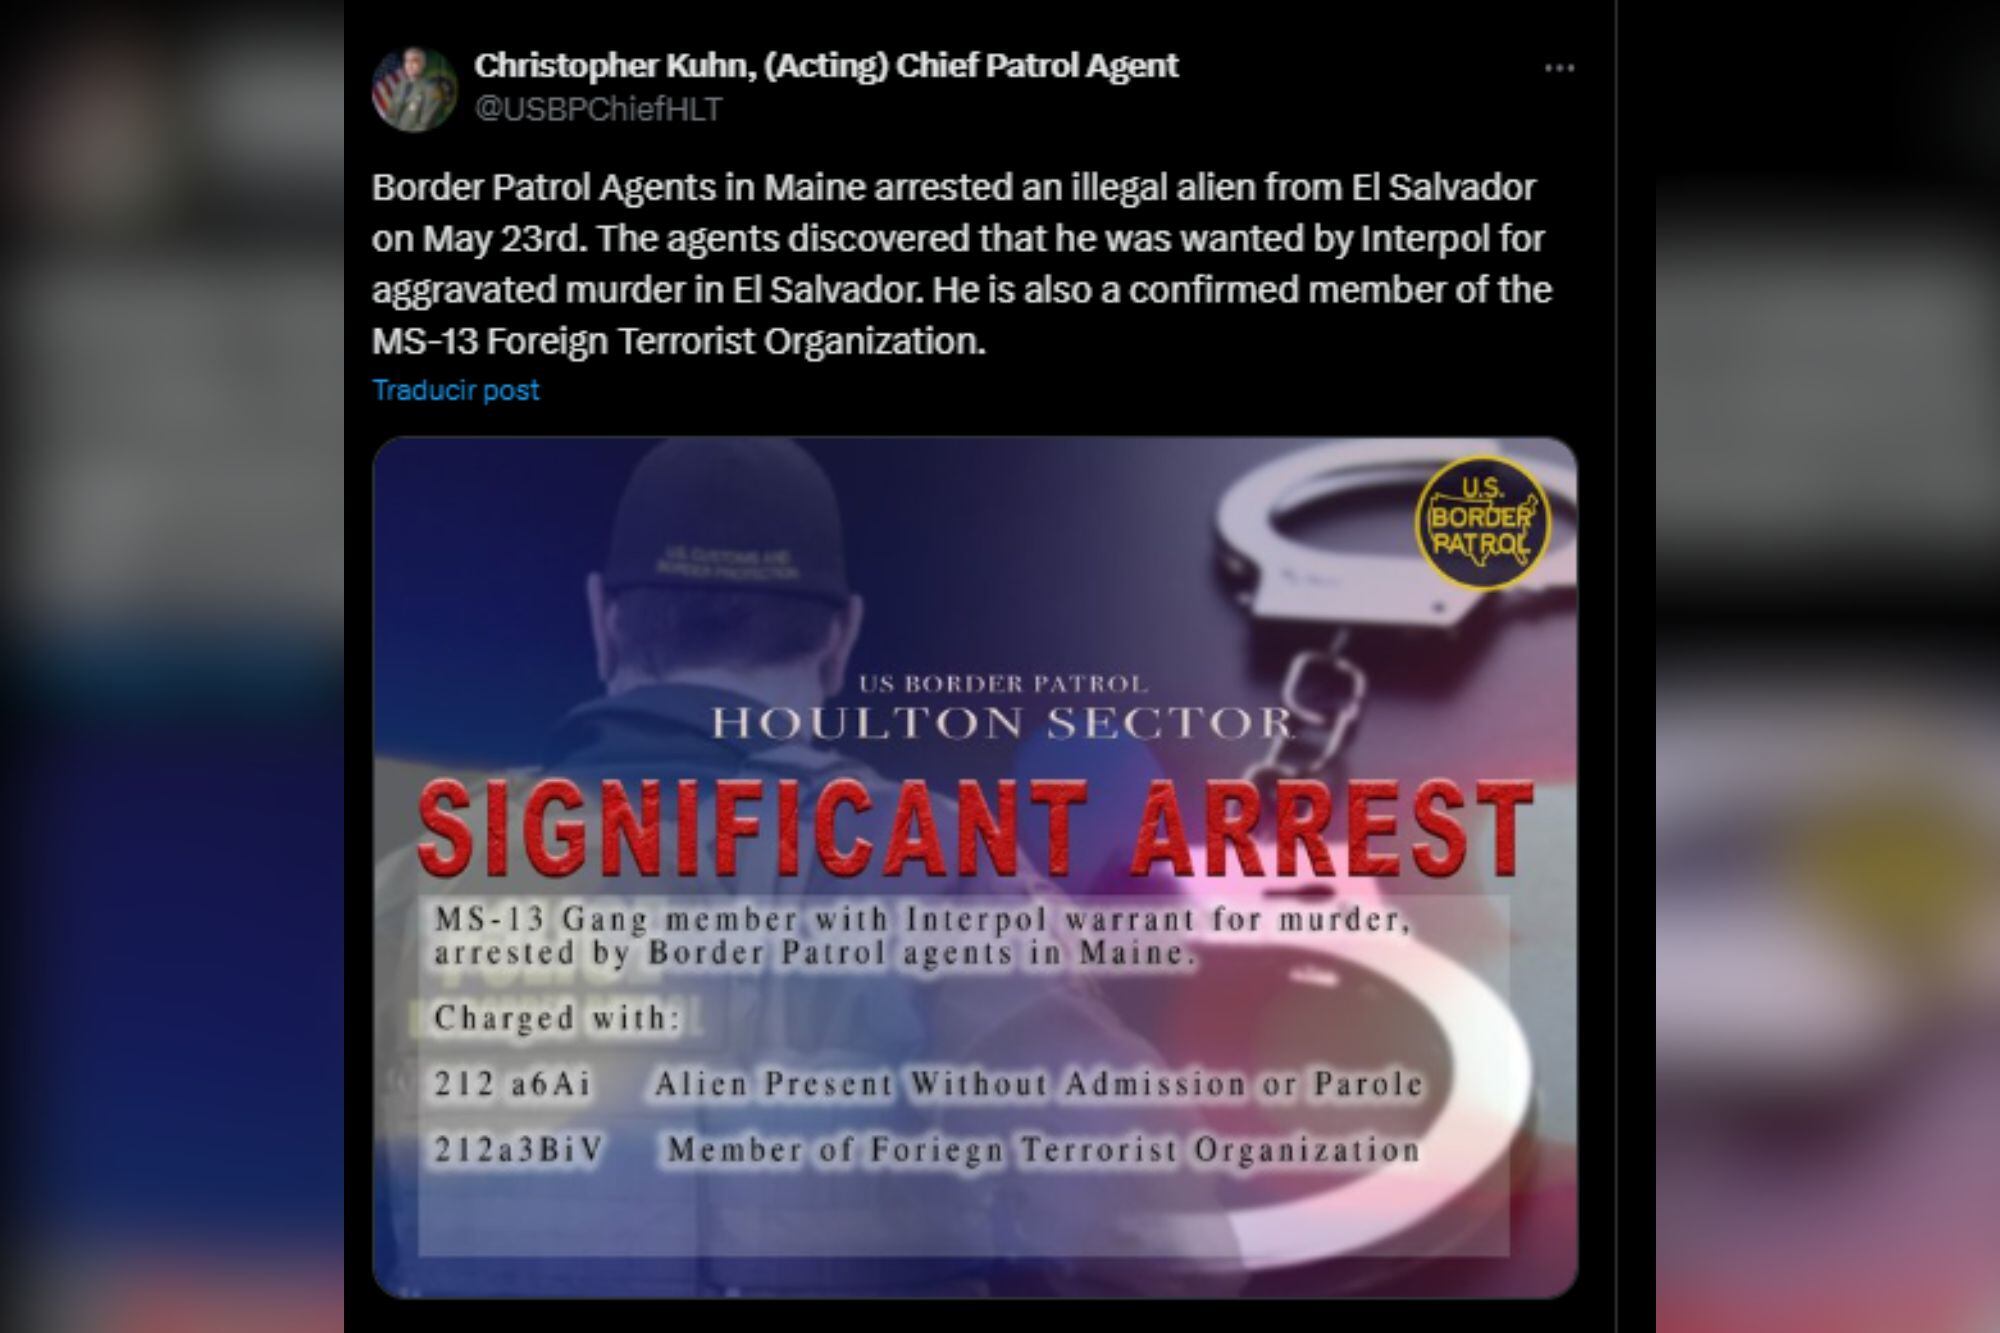Screen dimensions: 2000x1333
Task: Open the attached Significant Arrest image
Action: (x=975, y=867)
